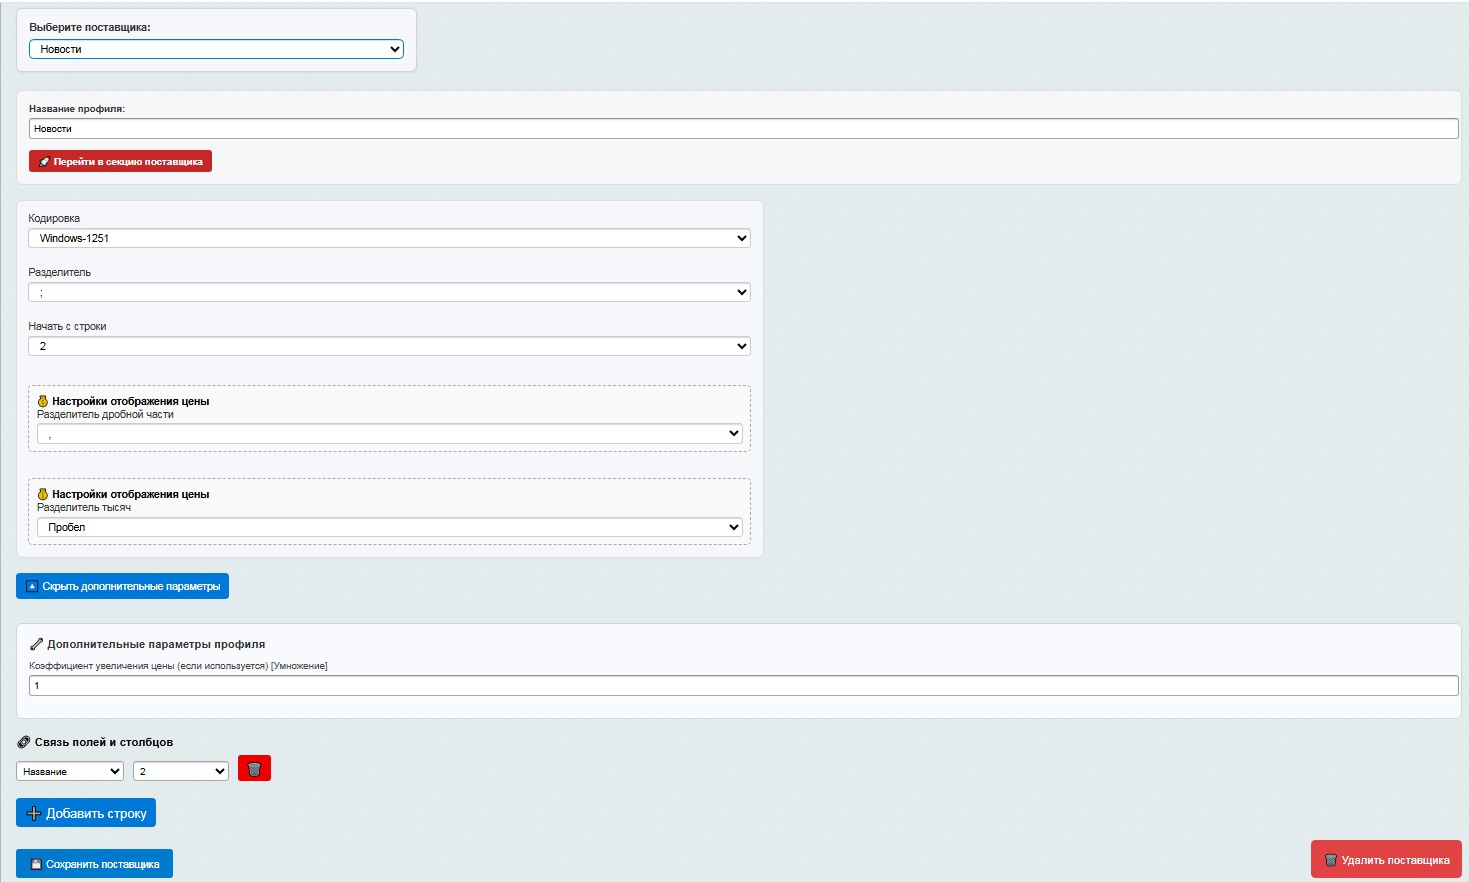Open the Выберите поставщика dropdown
1469x882 pixels.
[x=216, y=49]
